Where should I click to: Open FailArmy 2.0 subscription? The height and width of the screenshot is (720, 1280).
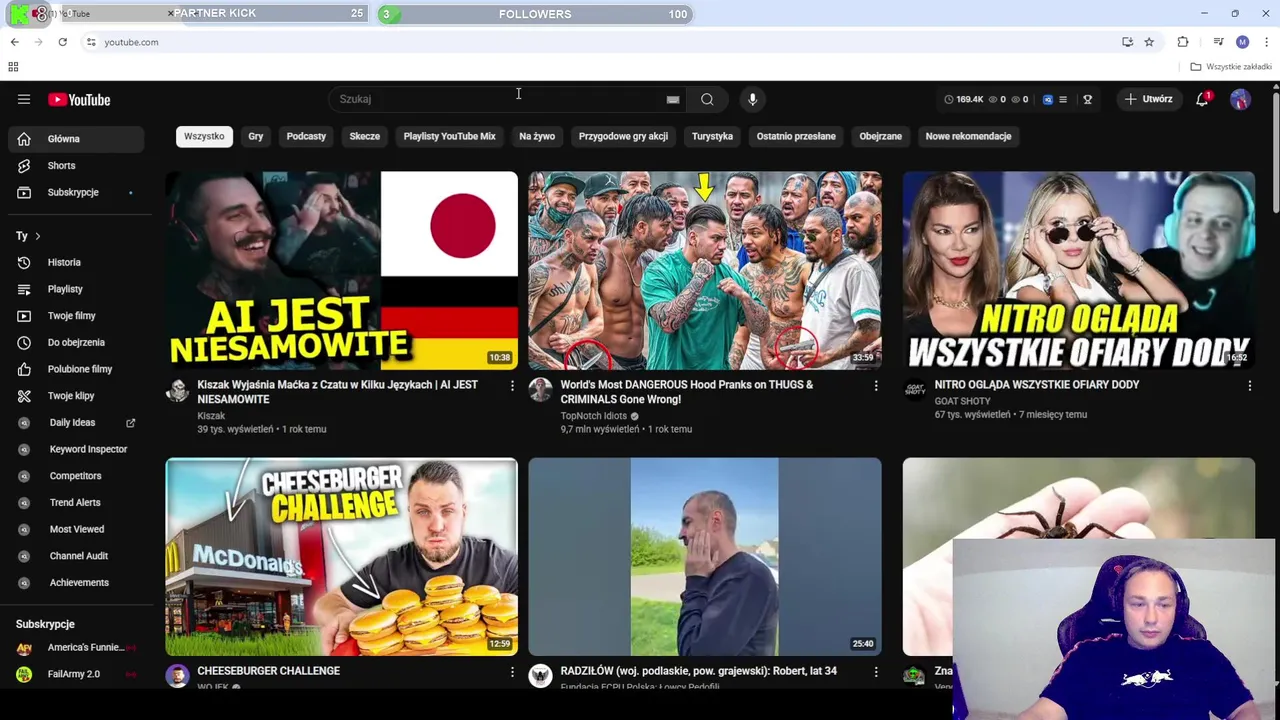[x=76, y=674]
